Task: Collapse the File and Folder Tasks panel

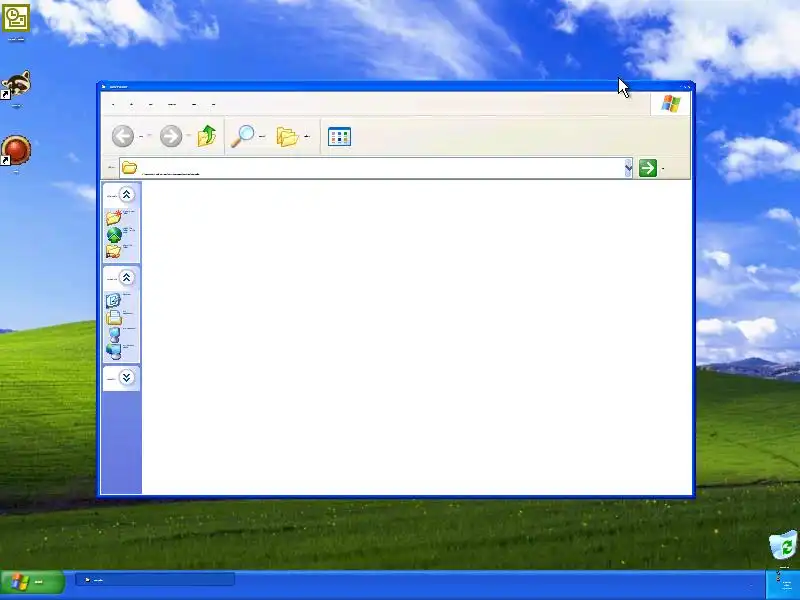Action: [x=126, y=194]
